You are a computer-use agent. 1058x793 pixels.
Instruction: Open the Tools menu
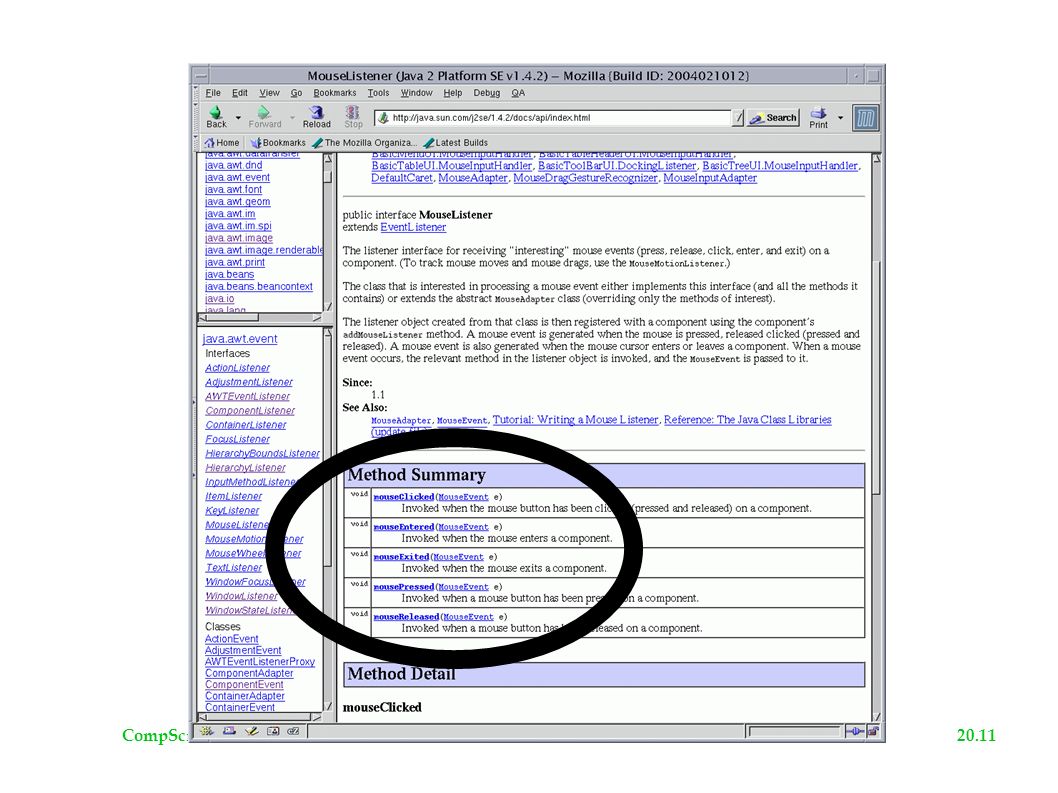379,93
